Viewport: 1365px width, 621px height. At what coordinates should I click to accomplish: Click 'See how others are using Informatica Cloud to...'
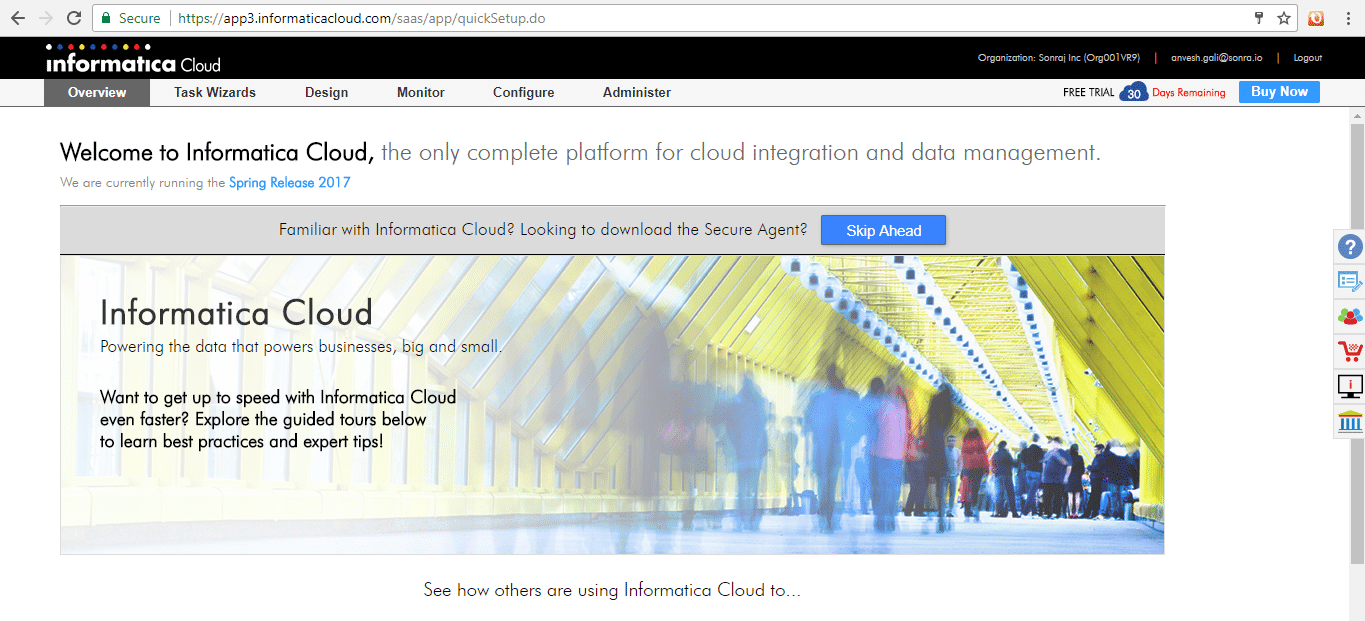pos(612,590)
